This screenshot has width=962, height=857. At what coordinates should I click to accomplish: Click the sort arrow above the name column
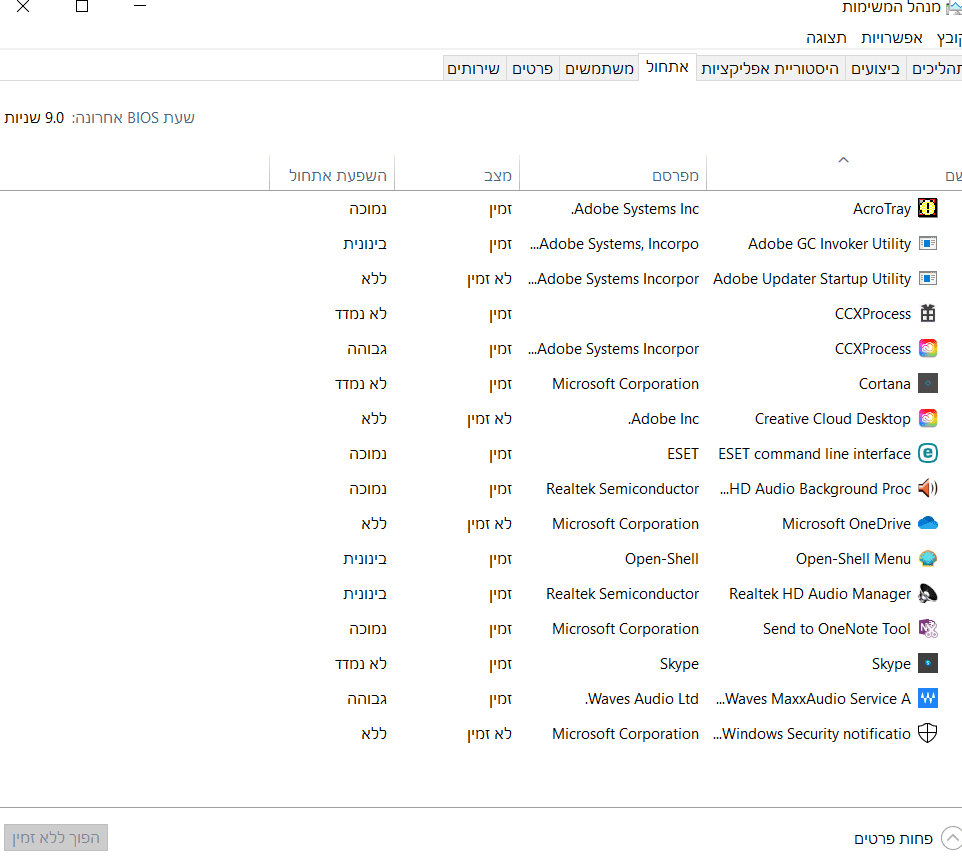tap(843, 160)
